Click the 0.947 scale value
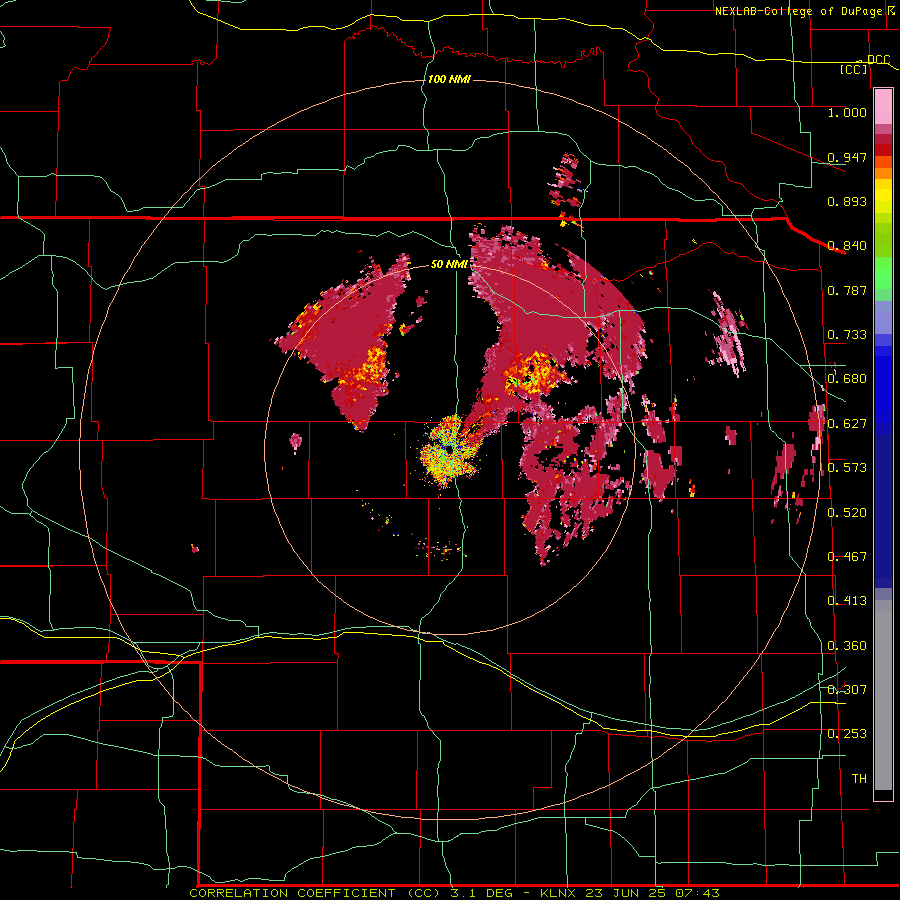The width and height of the screenshot is (900, 900). click(x=847, y=157)
